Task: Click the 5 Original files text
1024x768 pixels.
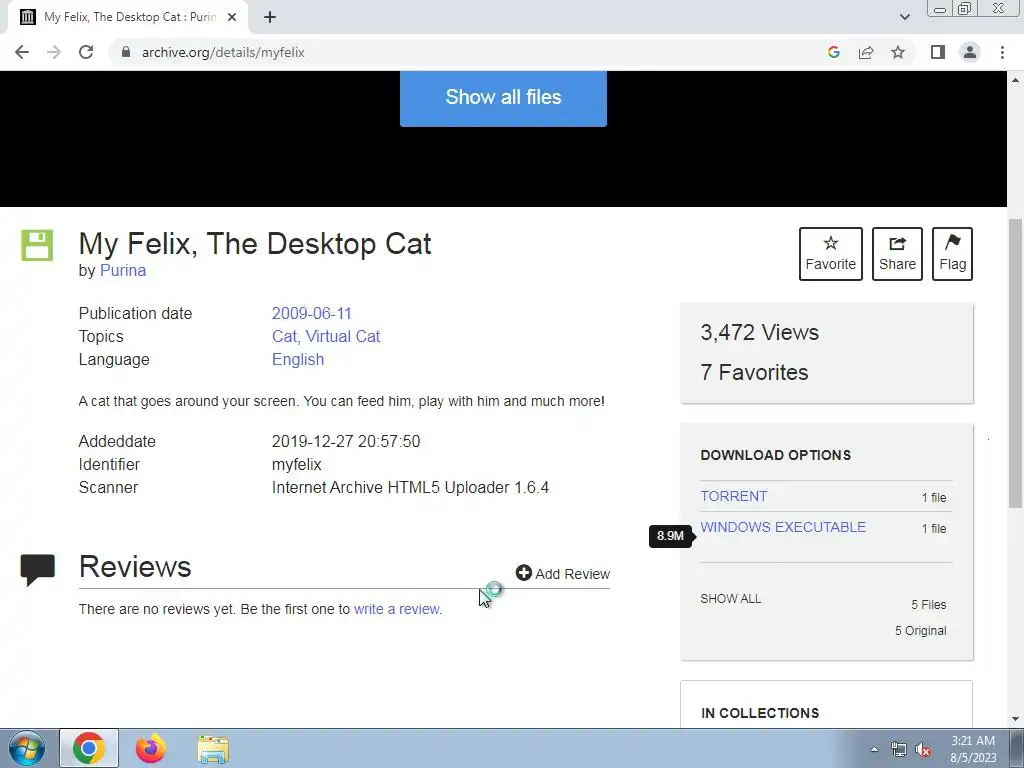Action: tap(920, 631)
